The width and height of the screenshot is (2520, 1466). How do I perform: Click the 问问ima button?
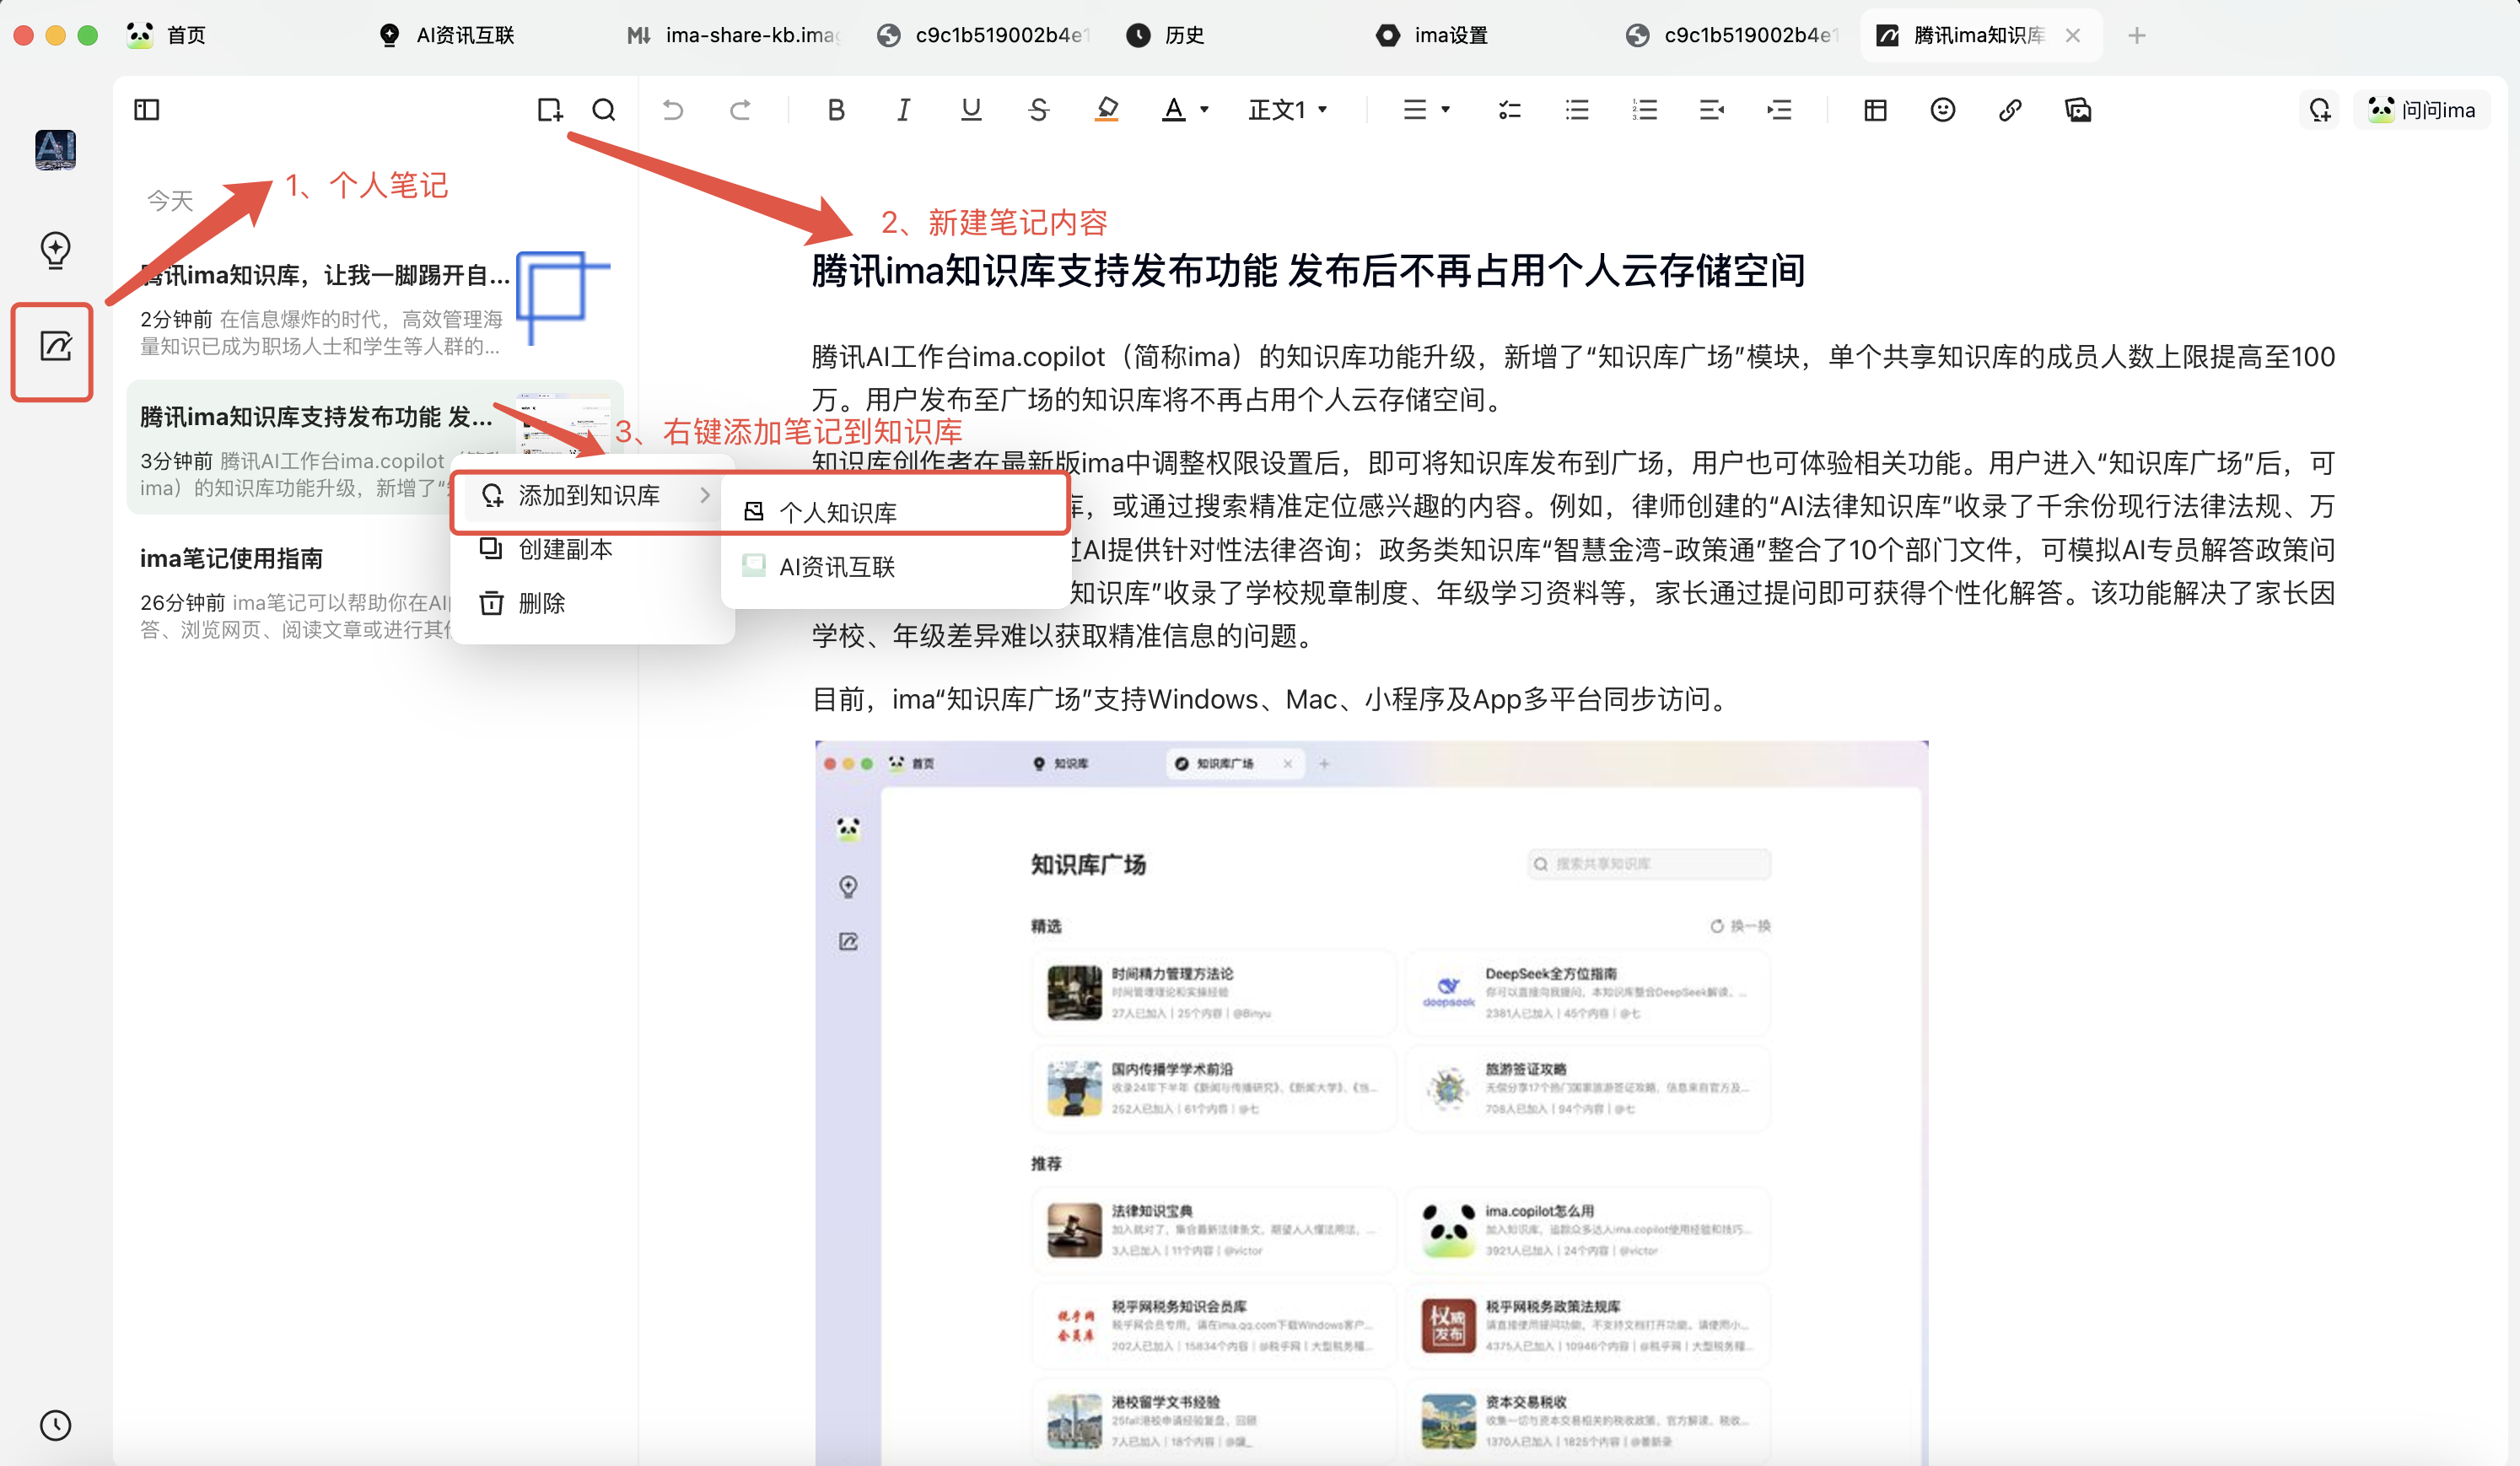point(2421,110)
